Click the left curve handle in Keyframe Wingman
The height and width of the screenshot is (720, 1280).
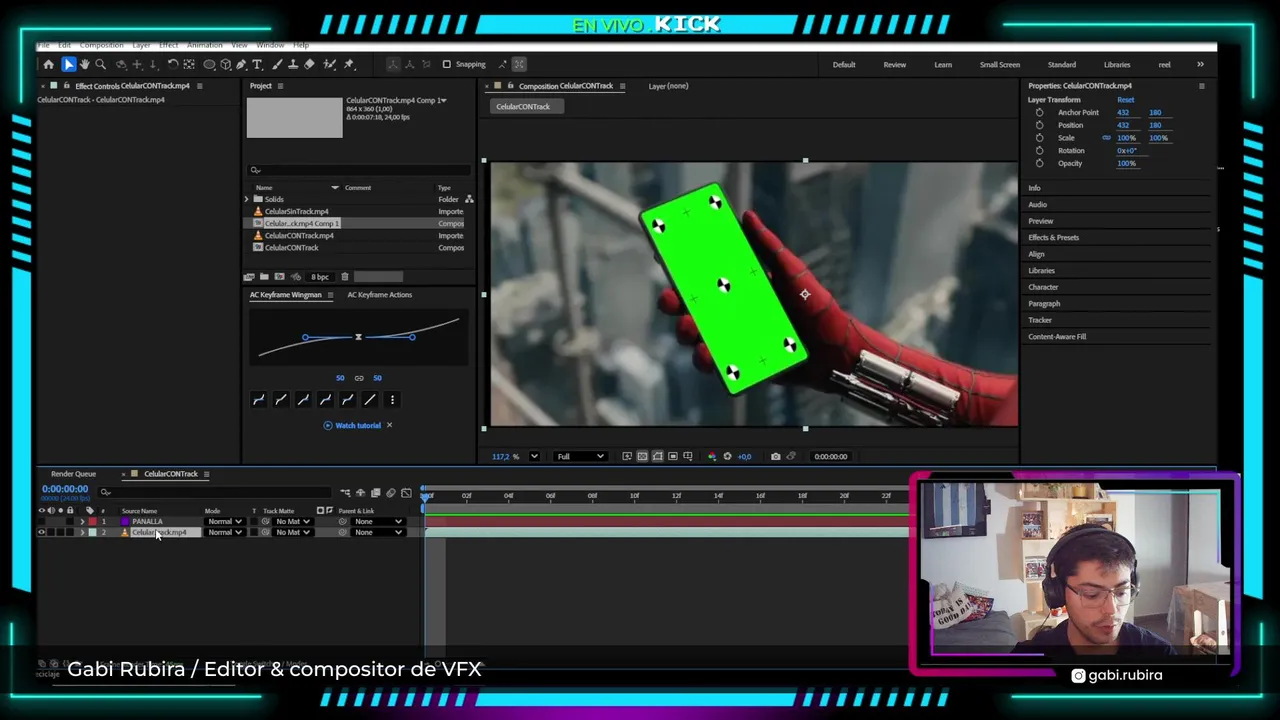(305, 337)
